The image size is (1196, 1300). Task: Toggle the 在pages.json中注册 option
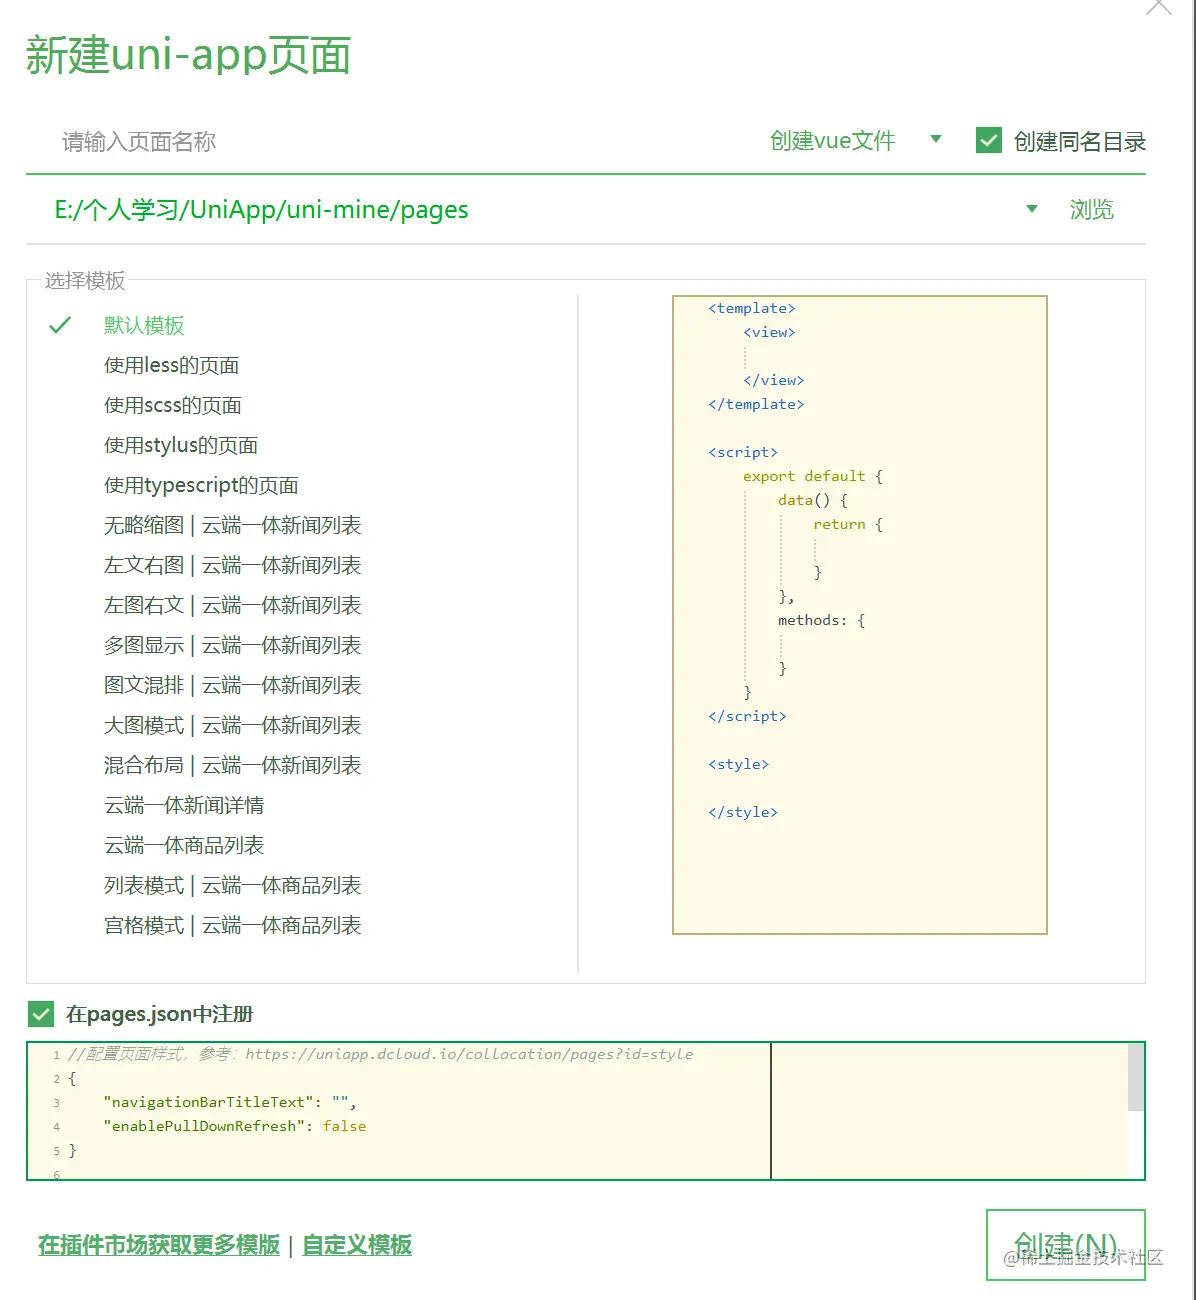(40, 1014)
